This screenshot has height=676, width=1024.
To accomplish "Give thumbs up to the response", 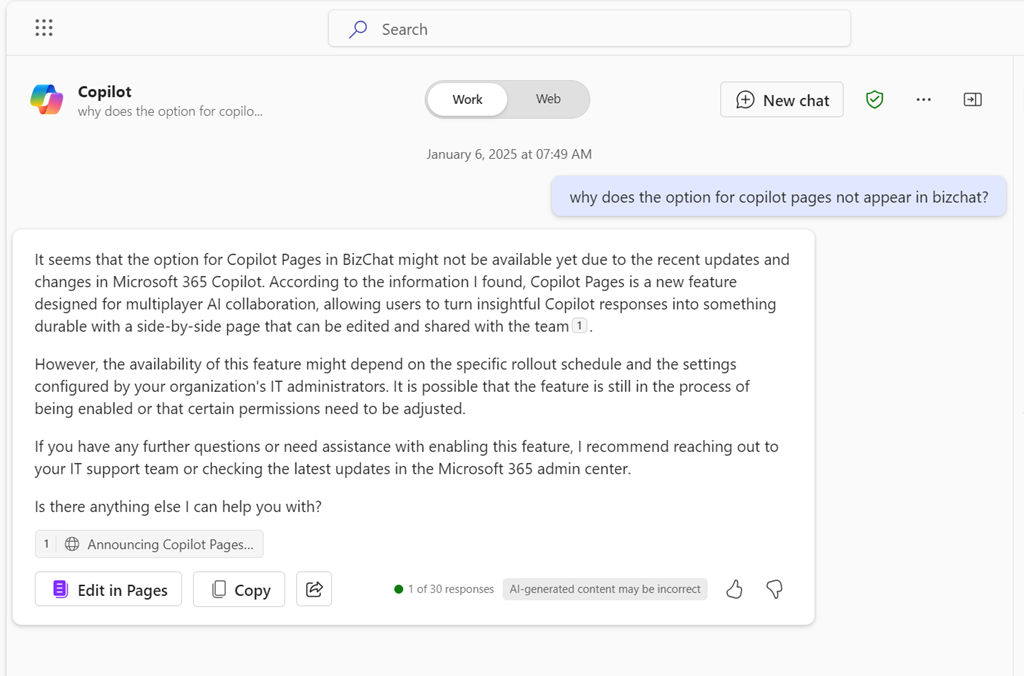I will coord(734,589).
